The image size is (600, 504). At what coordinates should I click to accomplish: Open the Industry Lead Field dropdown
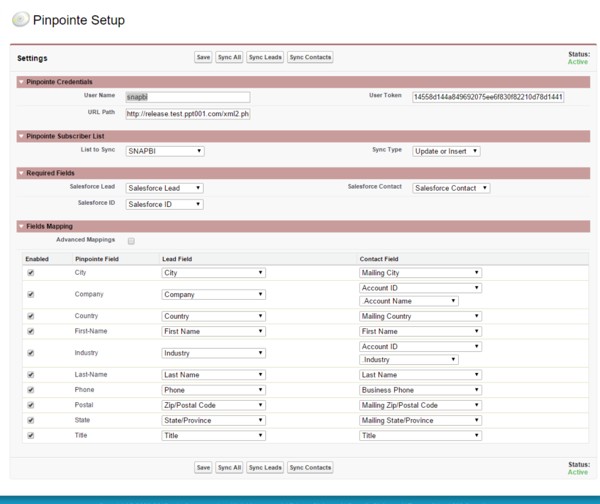(214, 353)
